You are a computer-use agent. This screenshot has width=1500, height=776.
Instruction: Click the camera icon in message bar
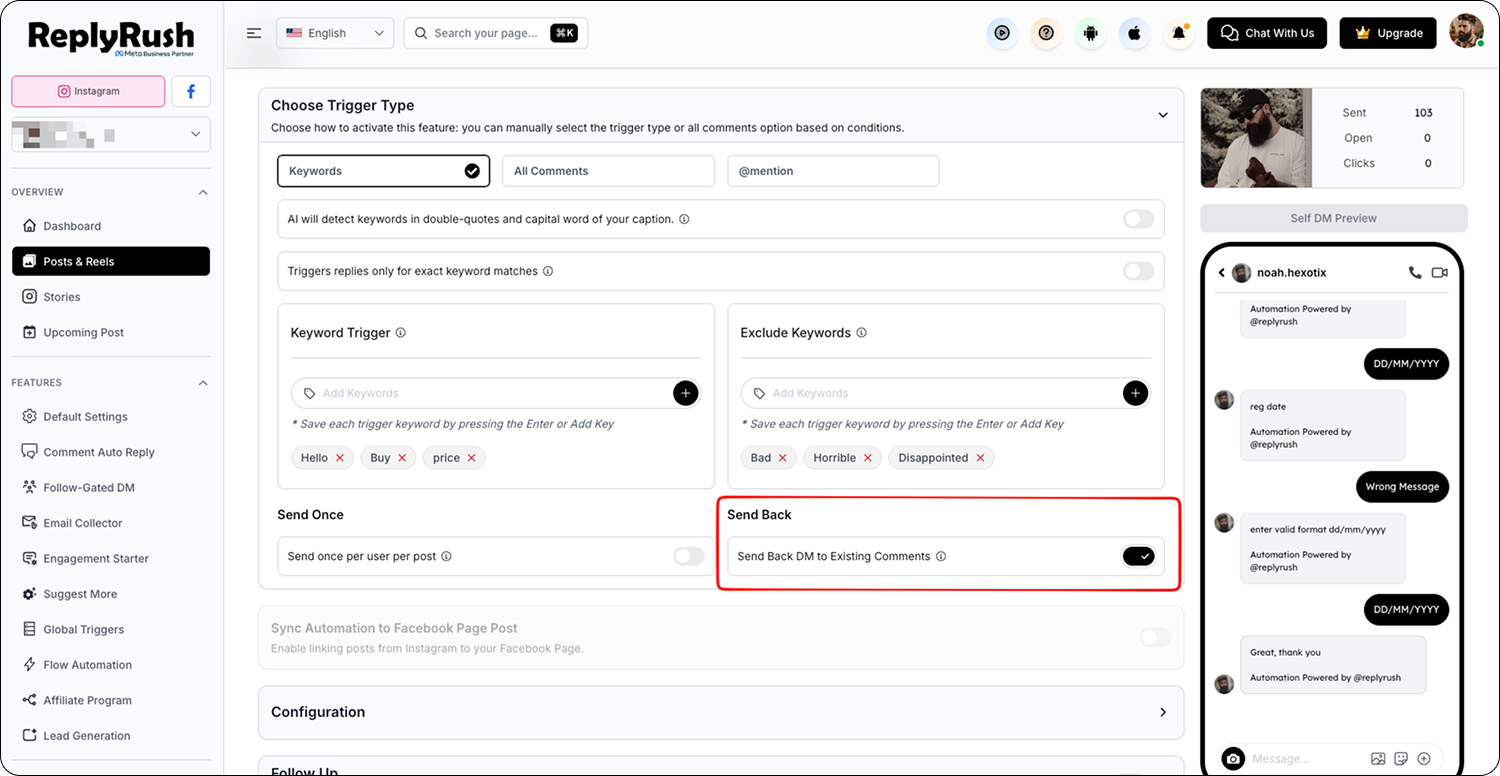tap(1233, 759)
